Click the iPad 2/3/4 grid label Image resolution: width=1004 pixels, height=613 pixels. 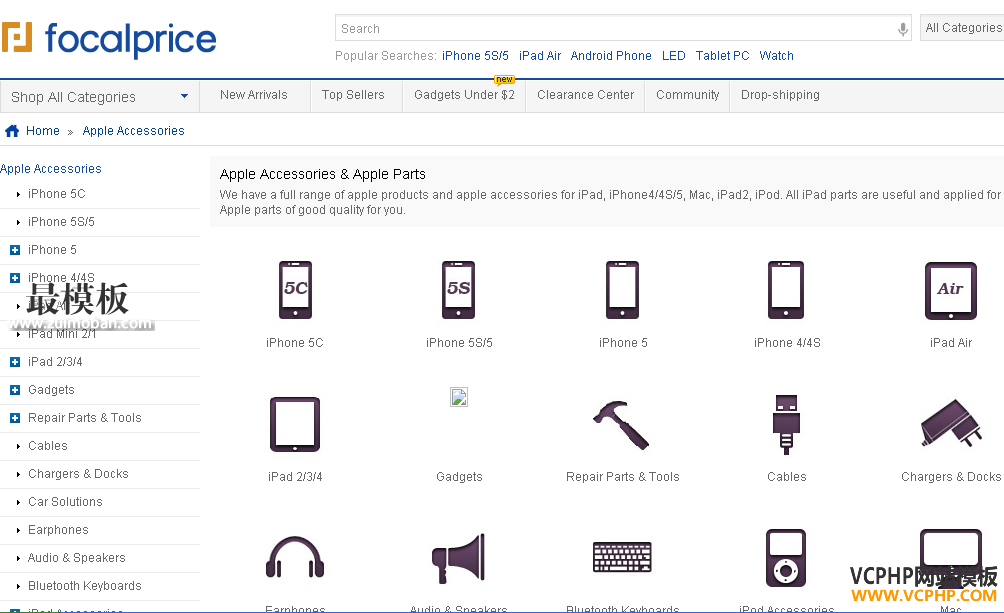(x=295, y=477)
